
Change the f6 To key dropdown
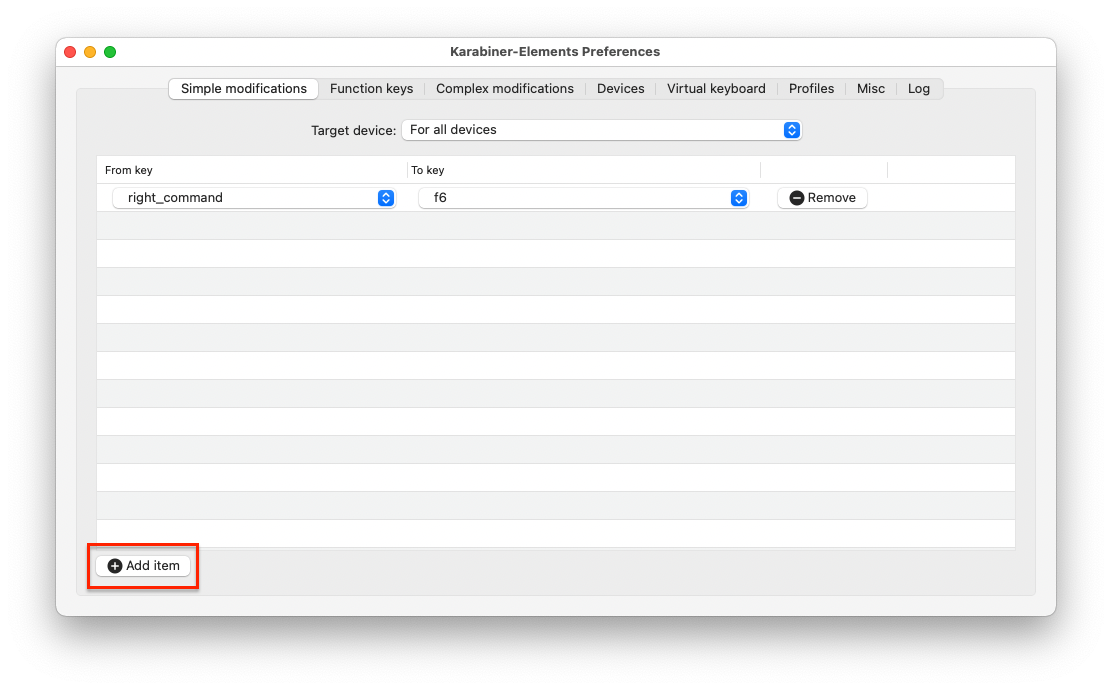[x=583, y=198]
